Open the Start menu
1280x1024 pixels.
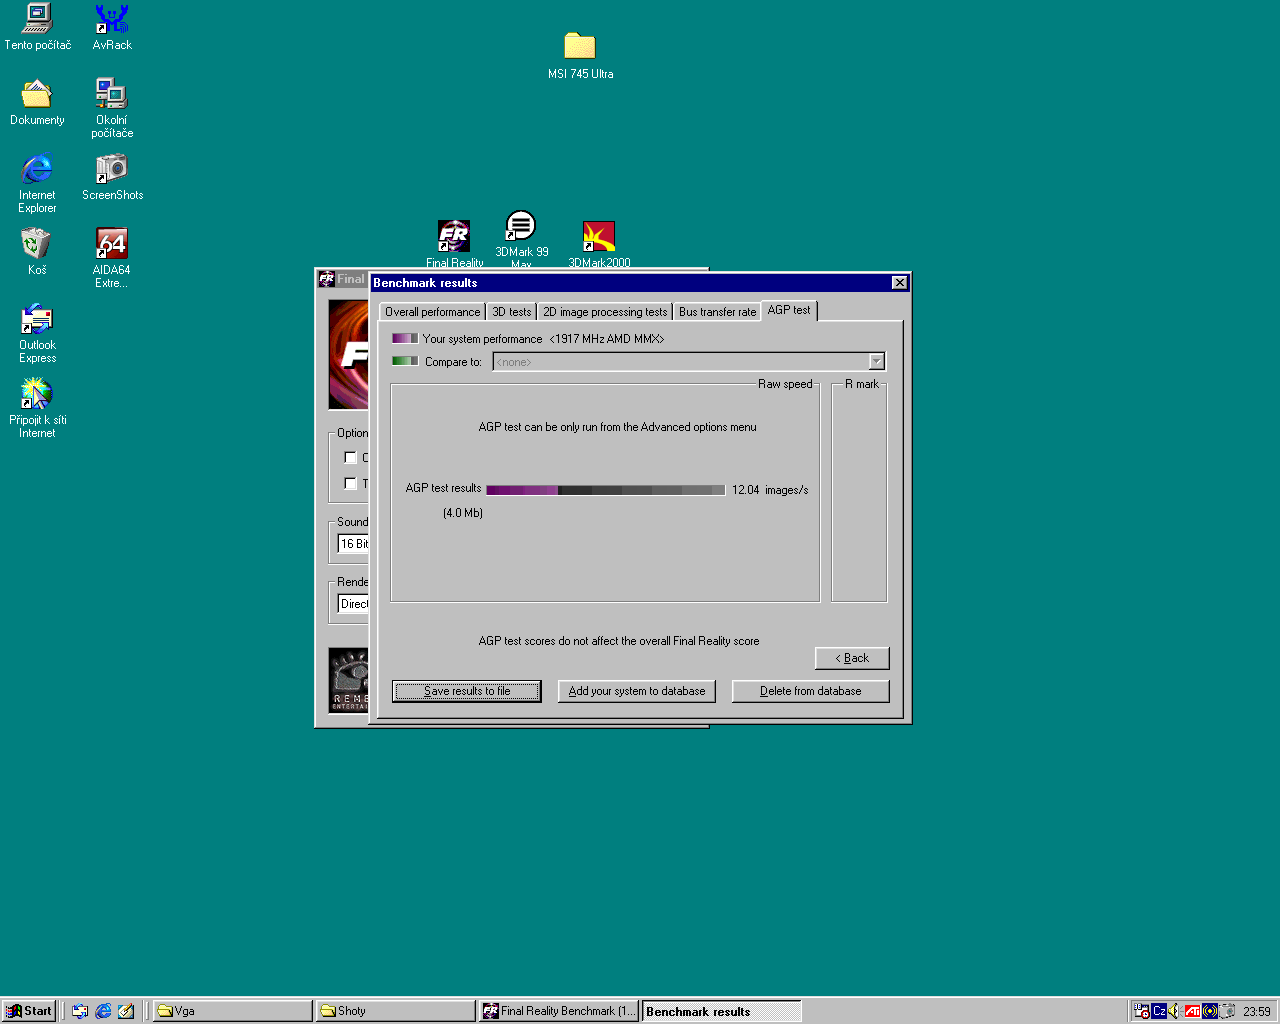pos(29,1011)
